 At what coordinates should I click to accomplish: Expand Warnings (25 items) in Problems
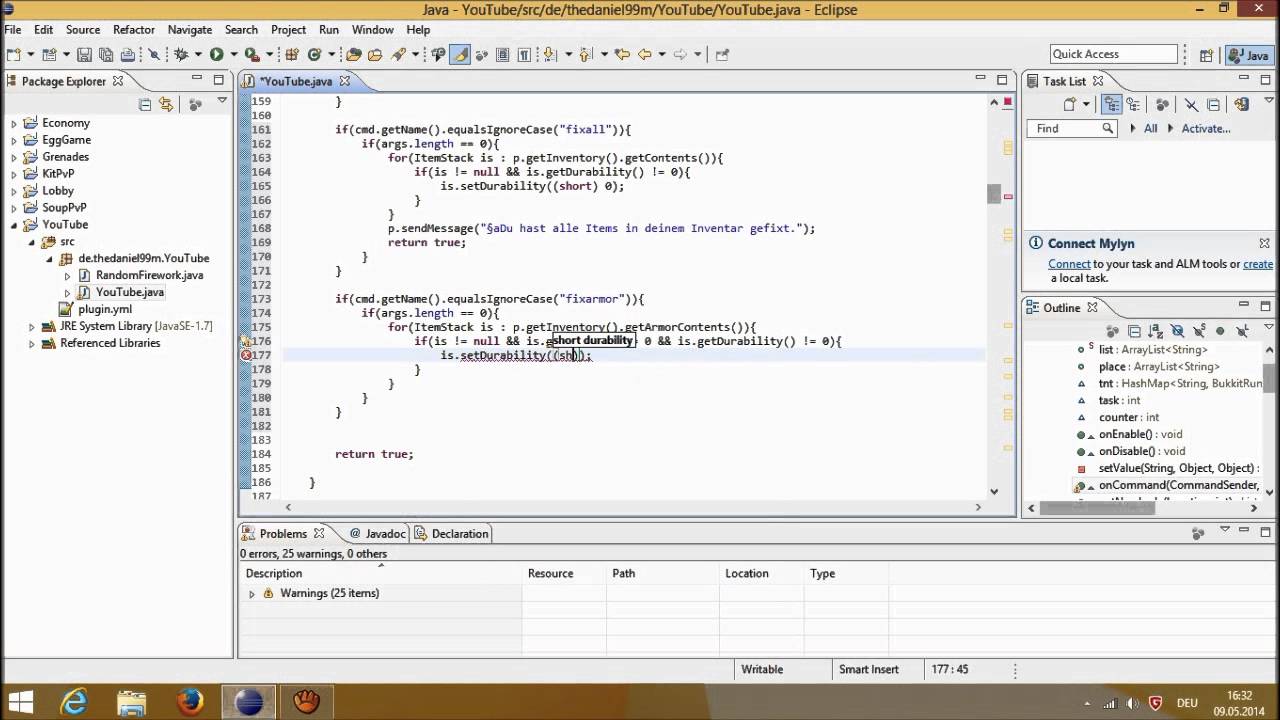(x=252, y=594)
